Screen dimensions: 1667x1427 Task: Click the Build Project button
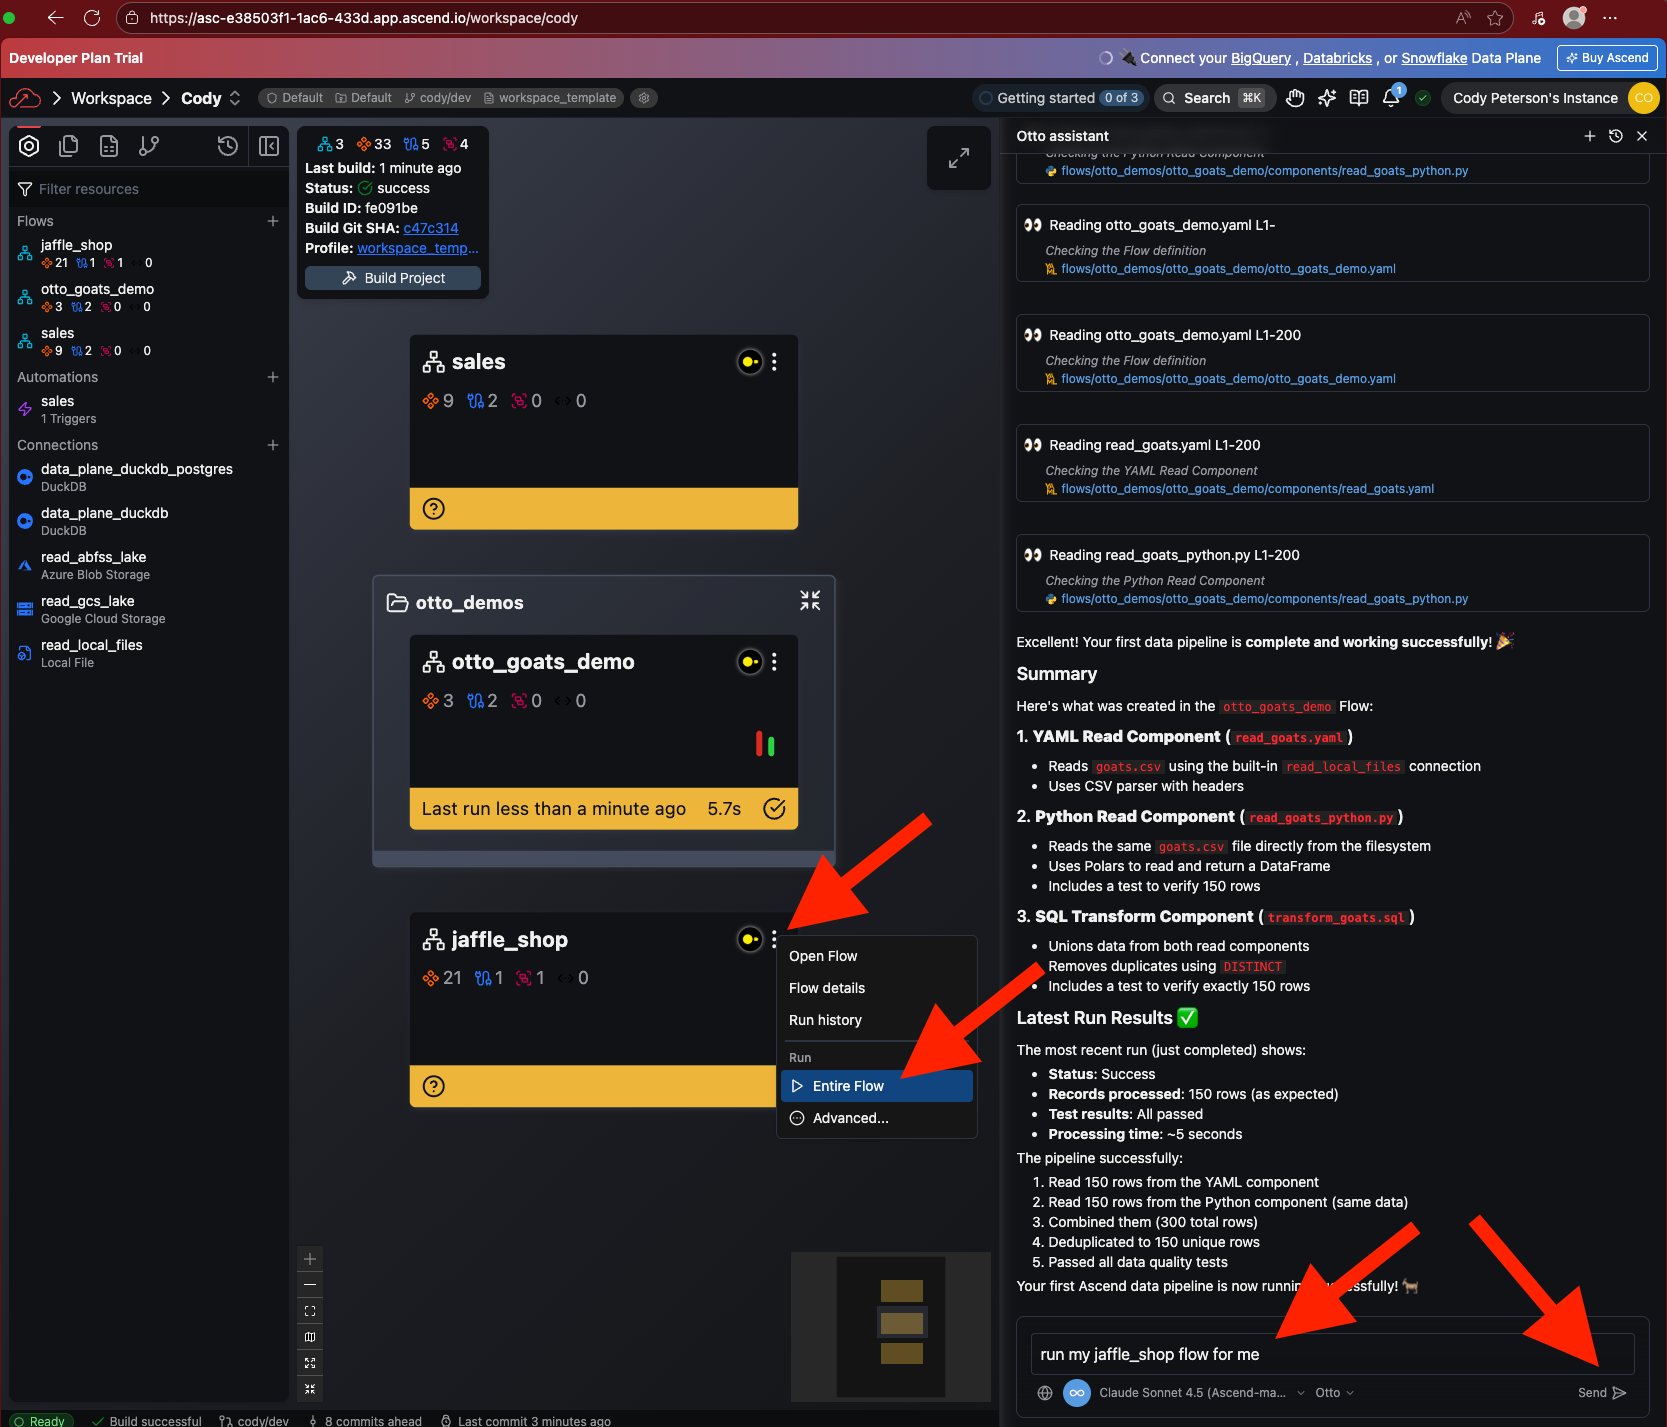[393, 278]
